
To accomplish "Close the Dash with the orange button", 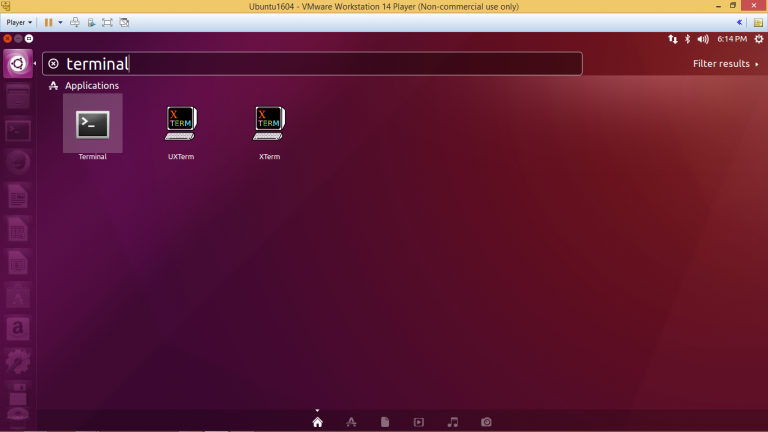I will 7,38.
